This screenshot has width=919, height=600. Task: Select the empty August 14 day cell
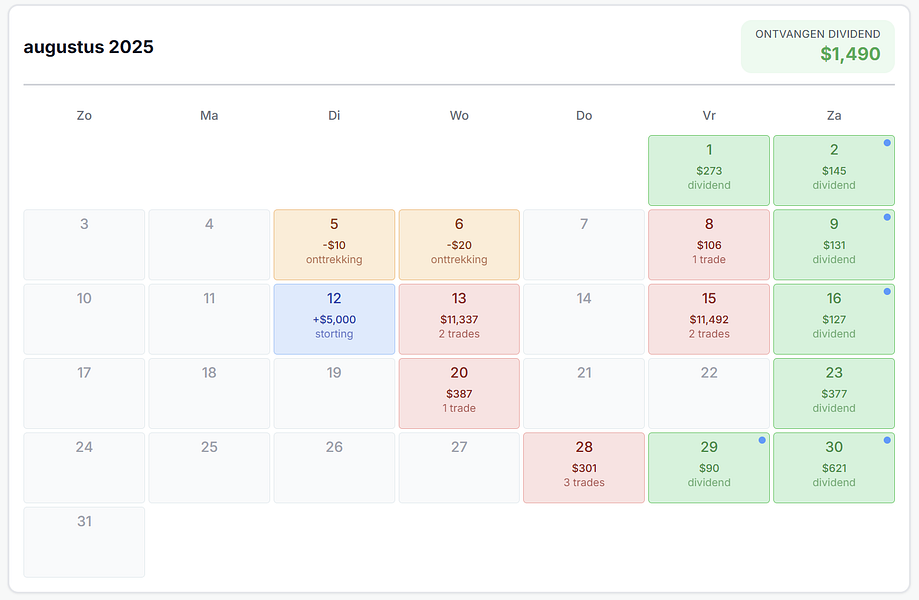pos(584,319)
